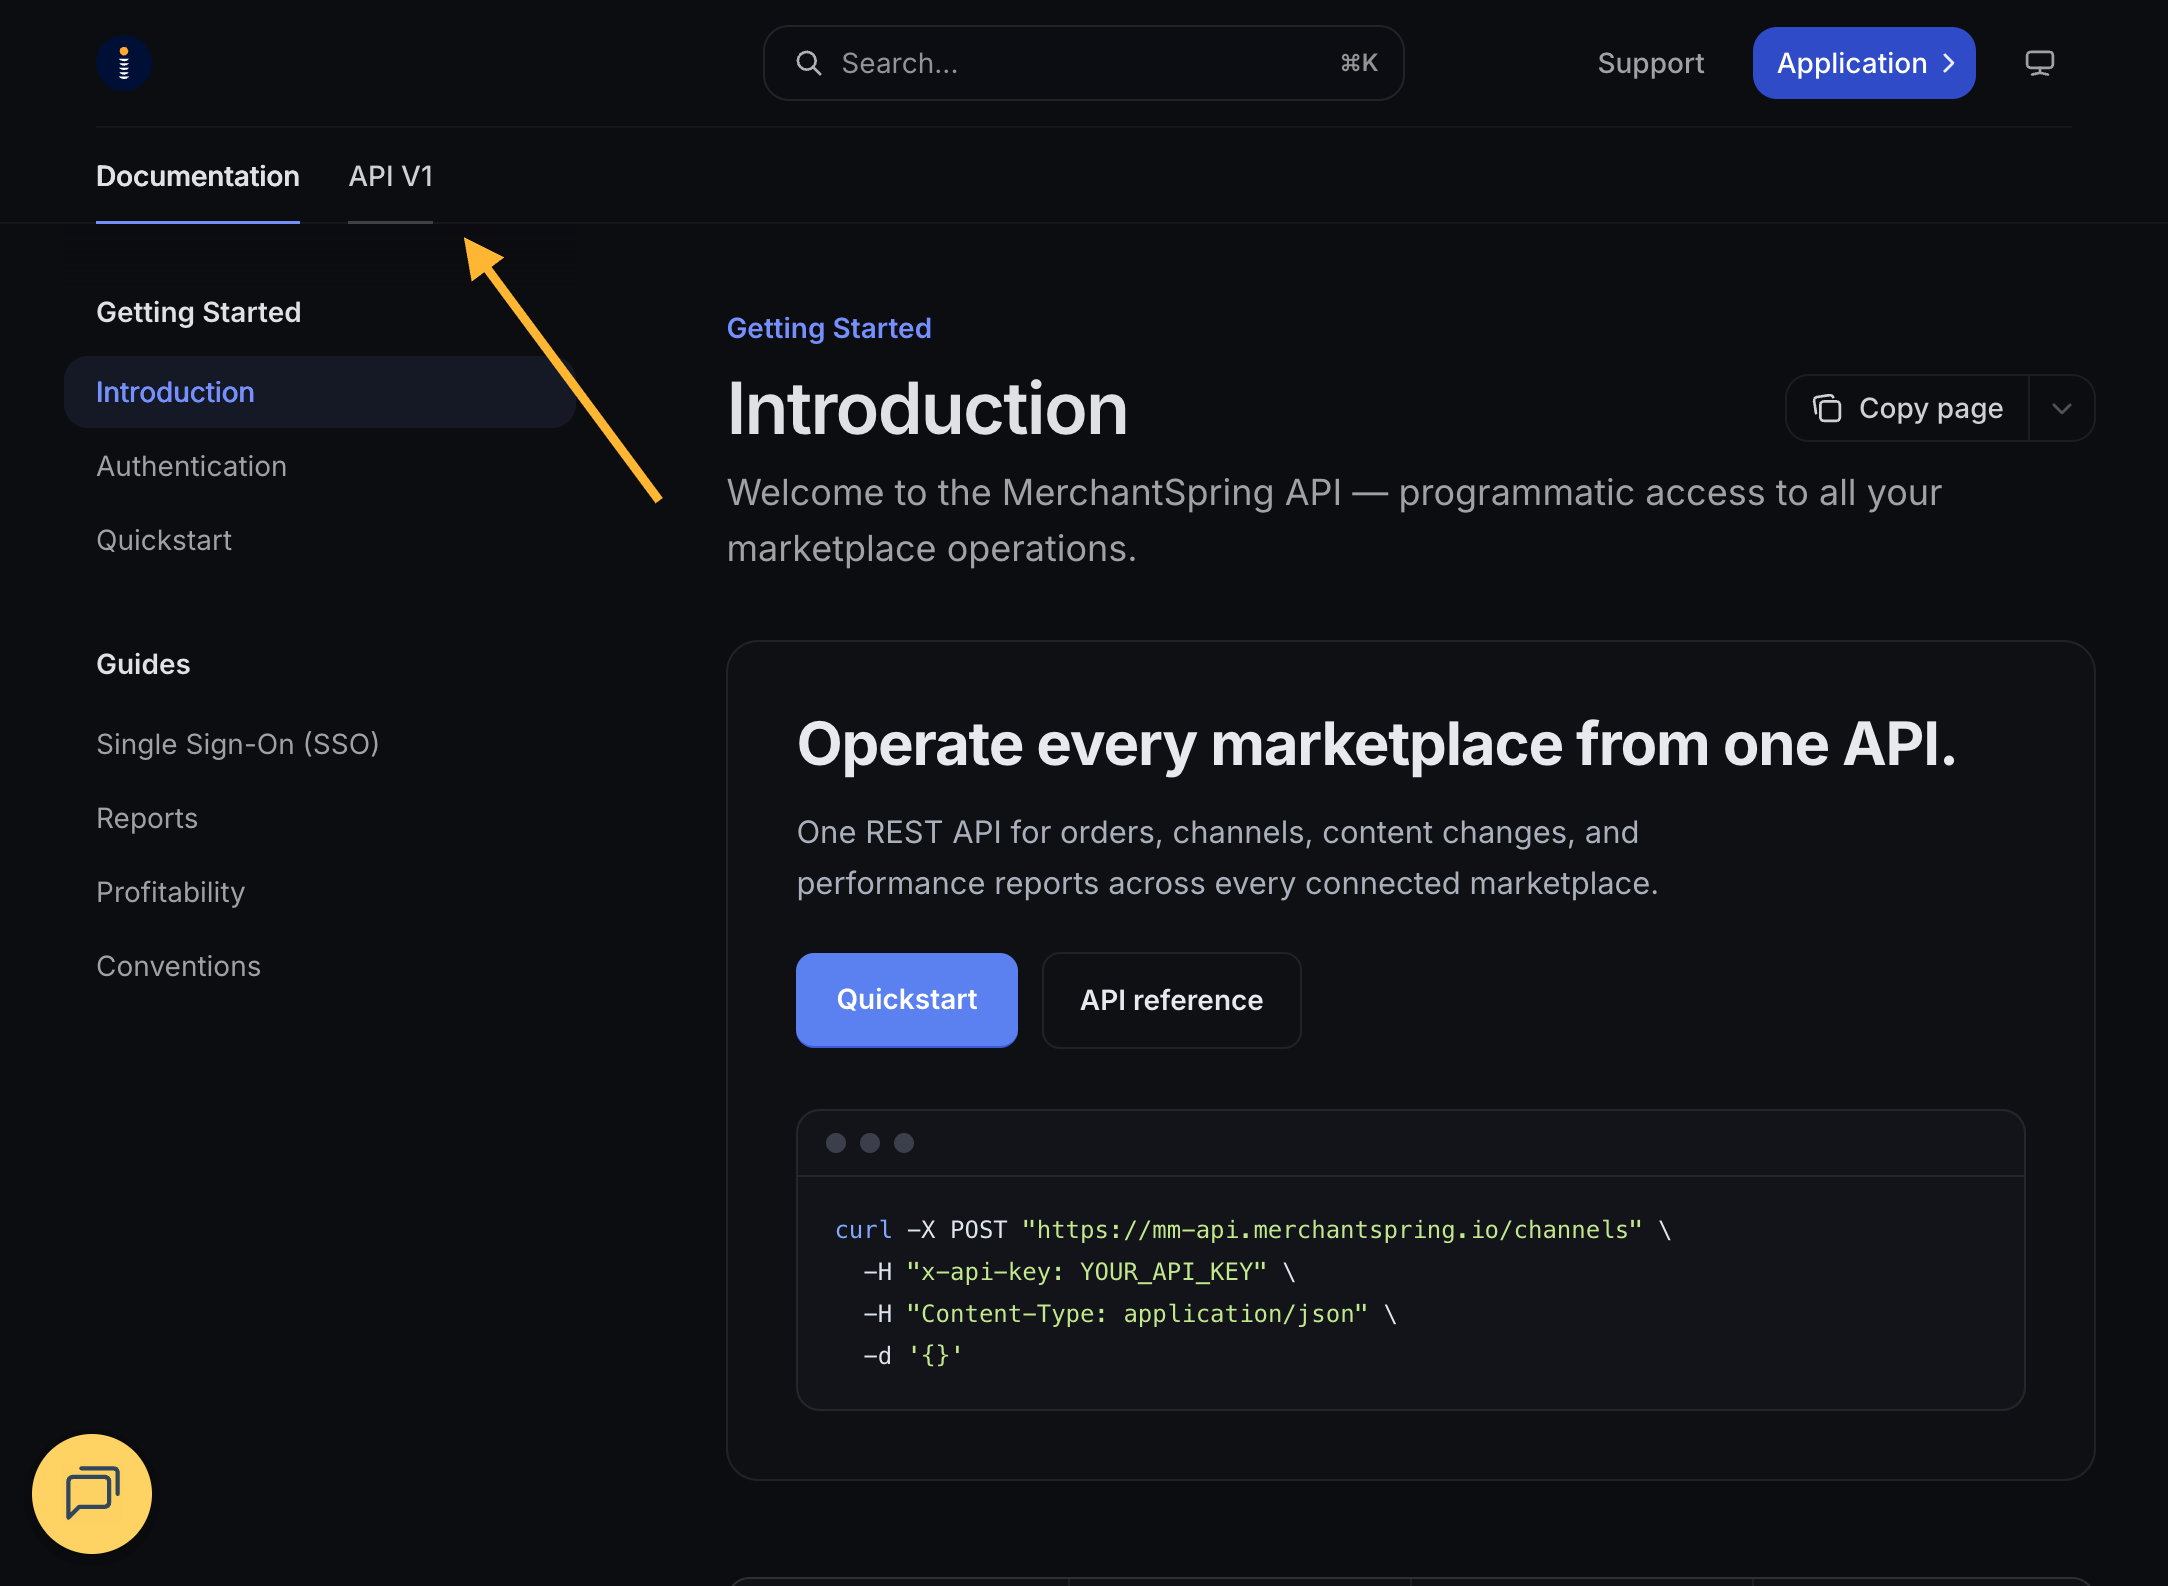This screenshot has width=2168, height=1586.
Task: Click the API reference button
Action: tap(1171, 1000)
